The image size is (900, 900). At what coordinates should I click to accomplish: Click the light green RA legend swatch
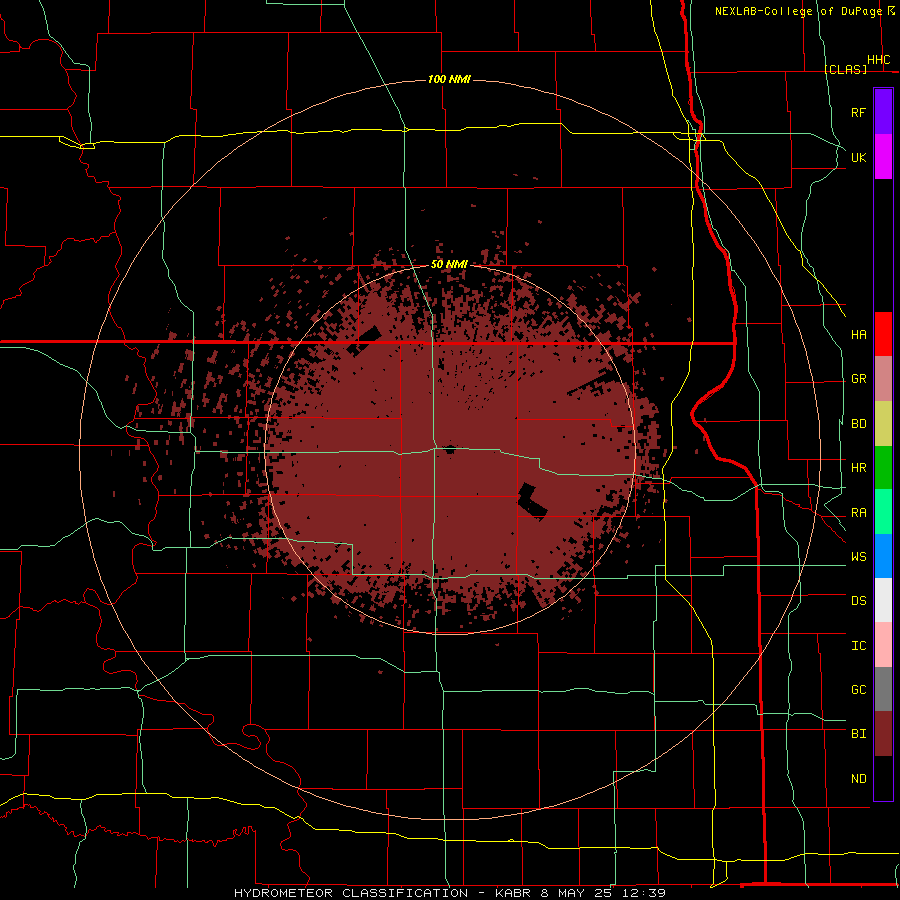point(883,512)
